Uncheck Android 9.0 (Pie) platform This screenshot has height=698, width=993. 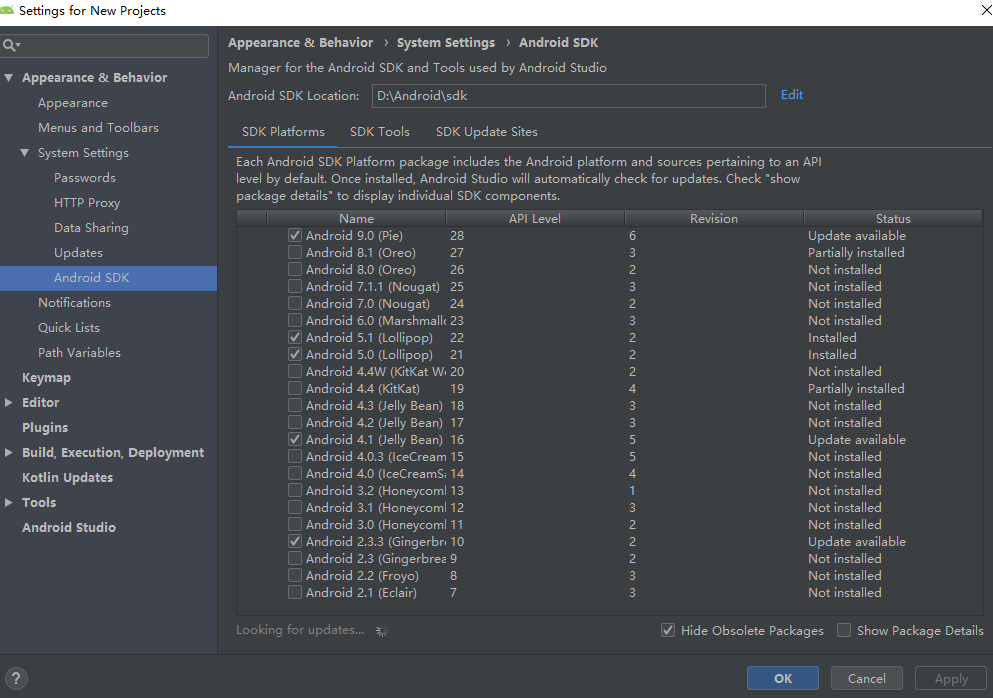pos(295,236)
